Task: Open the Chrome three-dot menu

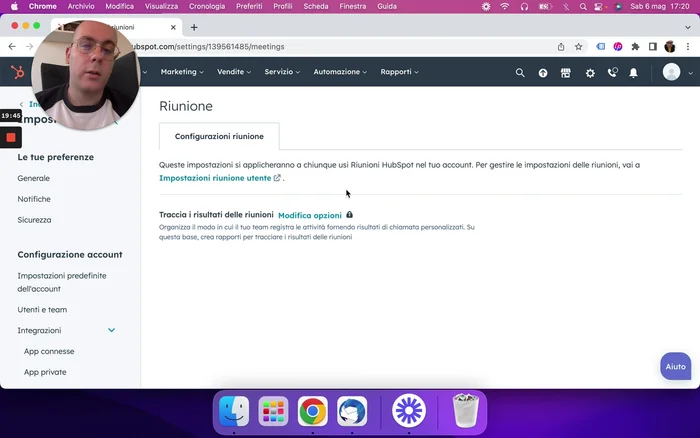Action: (x=688, y=46)
